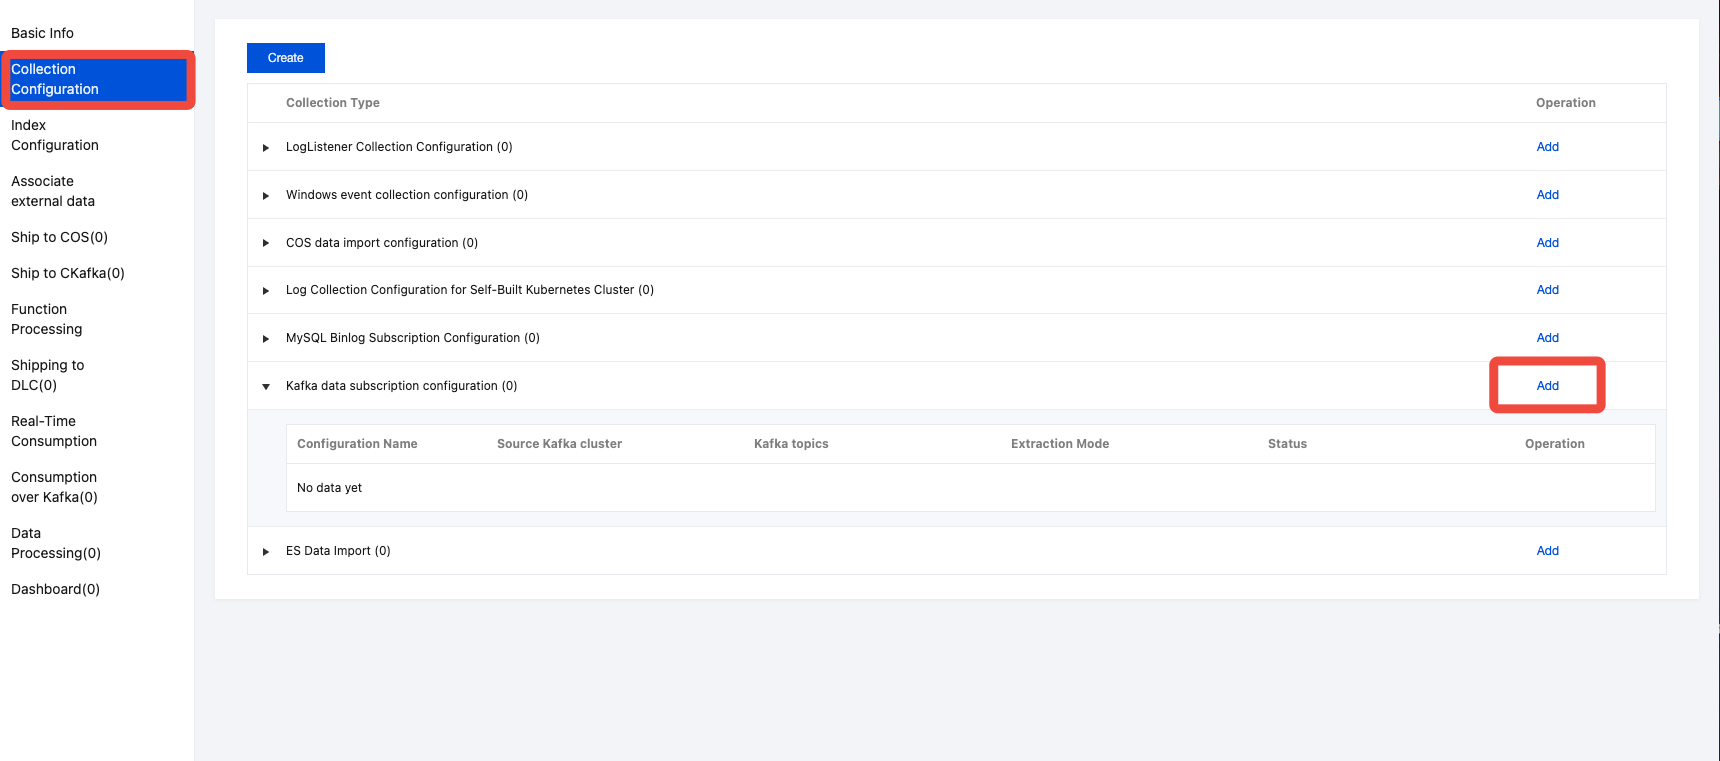Expand COS data import configuration row
The height and width of the screenshot is (761, 1720).
[x=266, y=243]
